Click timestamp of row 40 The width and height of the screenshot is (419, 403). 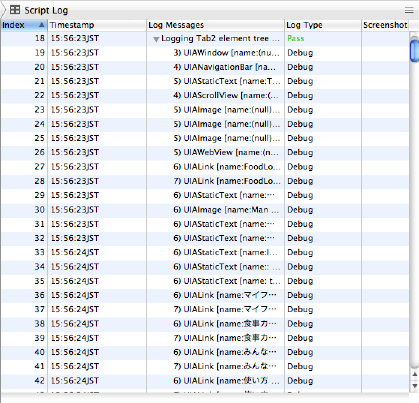click(x=75, y=352)
